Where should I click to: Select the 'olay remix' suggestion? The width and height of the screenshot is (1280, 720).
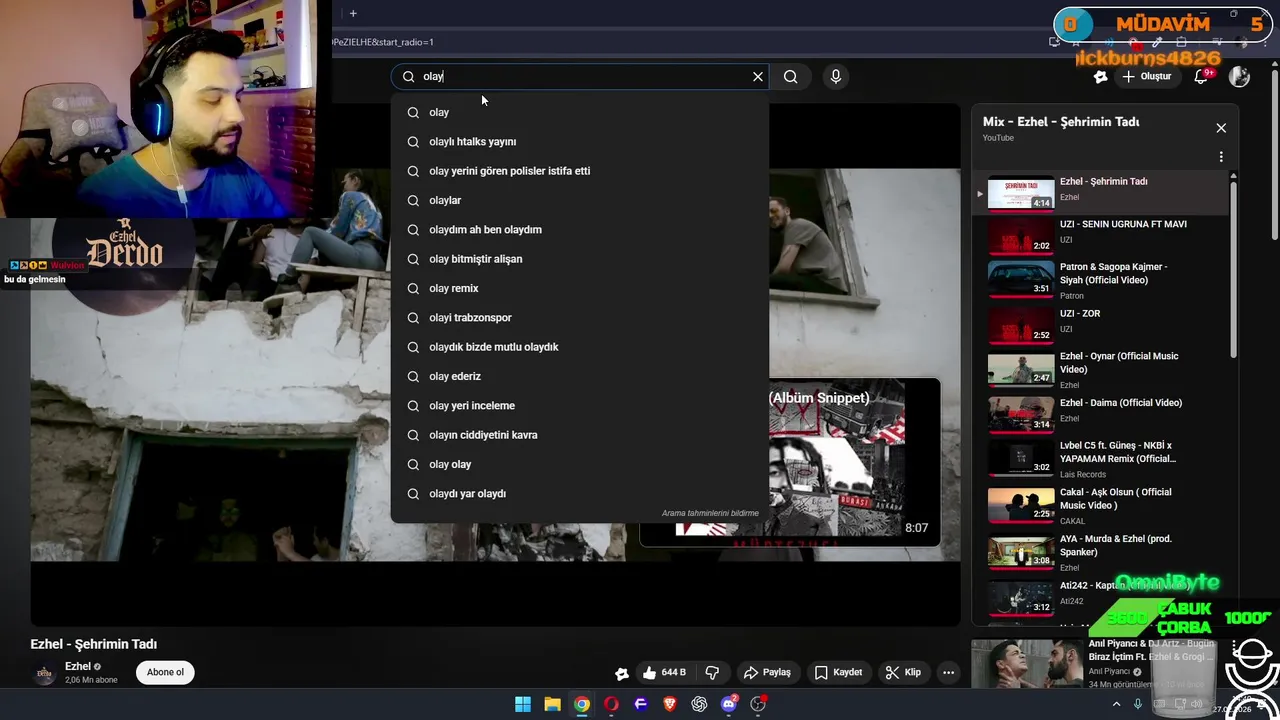(x=580, y=288)
